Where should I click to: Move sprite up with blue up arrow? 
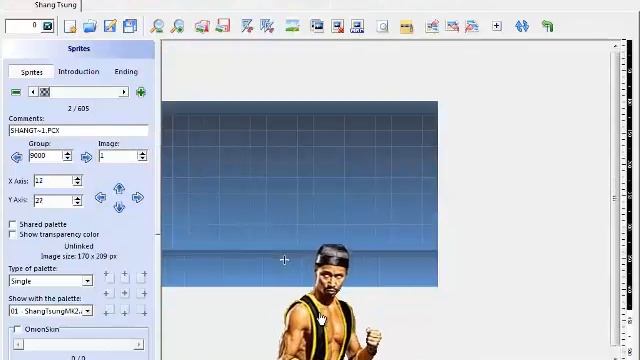tap(119, 188)
